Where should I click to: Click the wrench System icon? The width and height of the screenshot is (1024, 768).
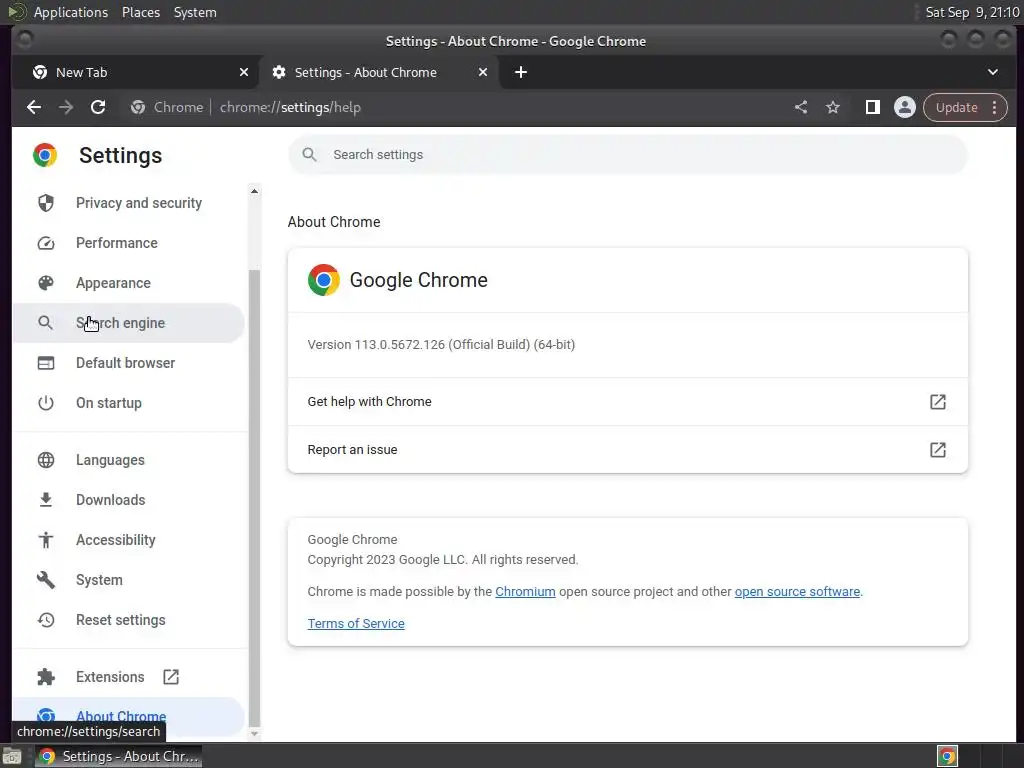pyautogui.click(x=46, y=580)
